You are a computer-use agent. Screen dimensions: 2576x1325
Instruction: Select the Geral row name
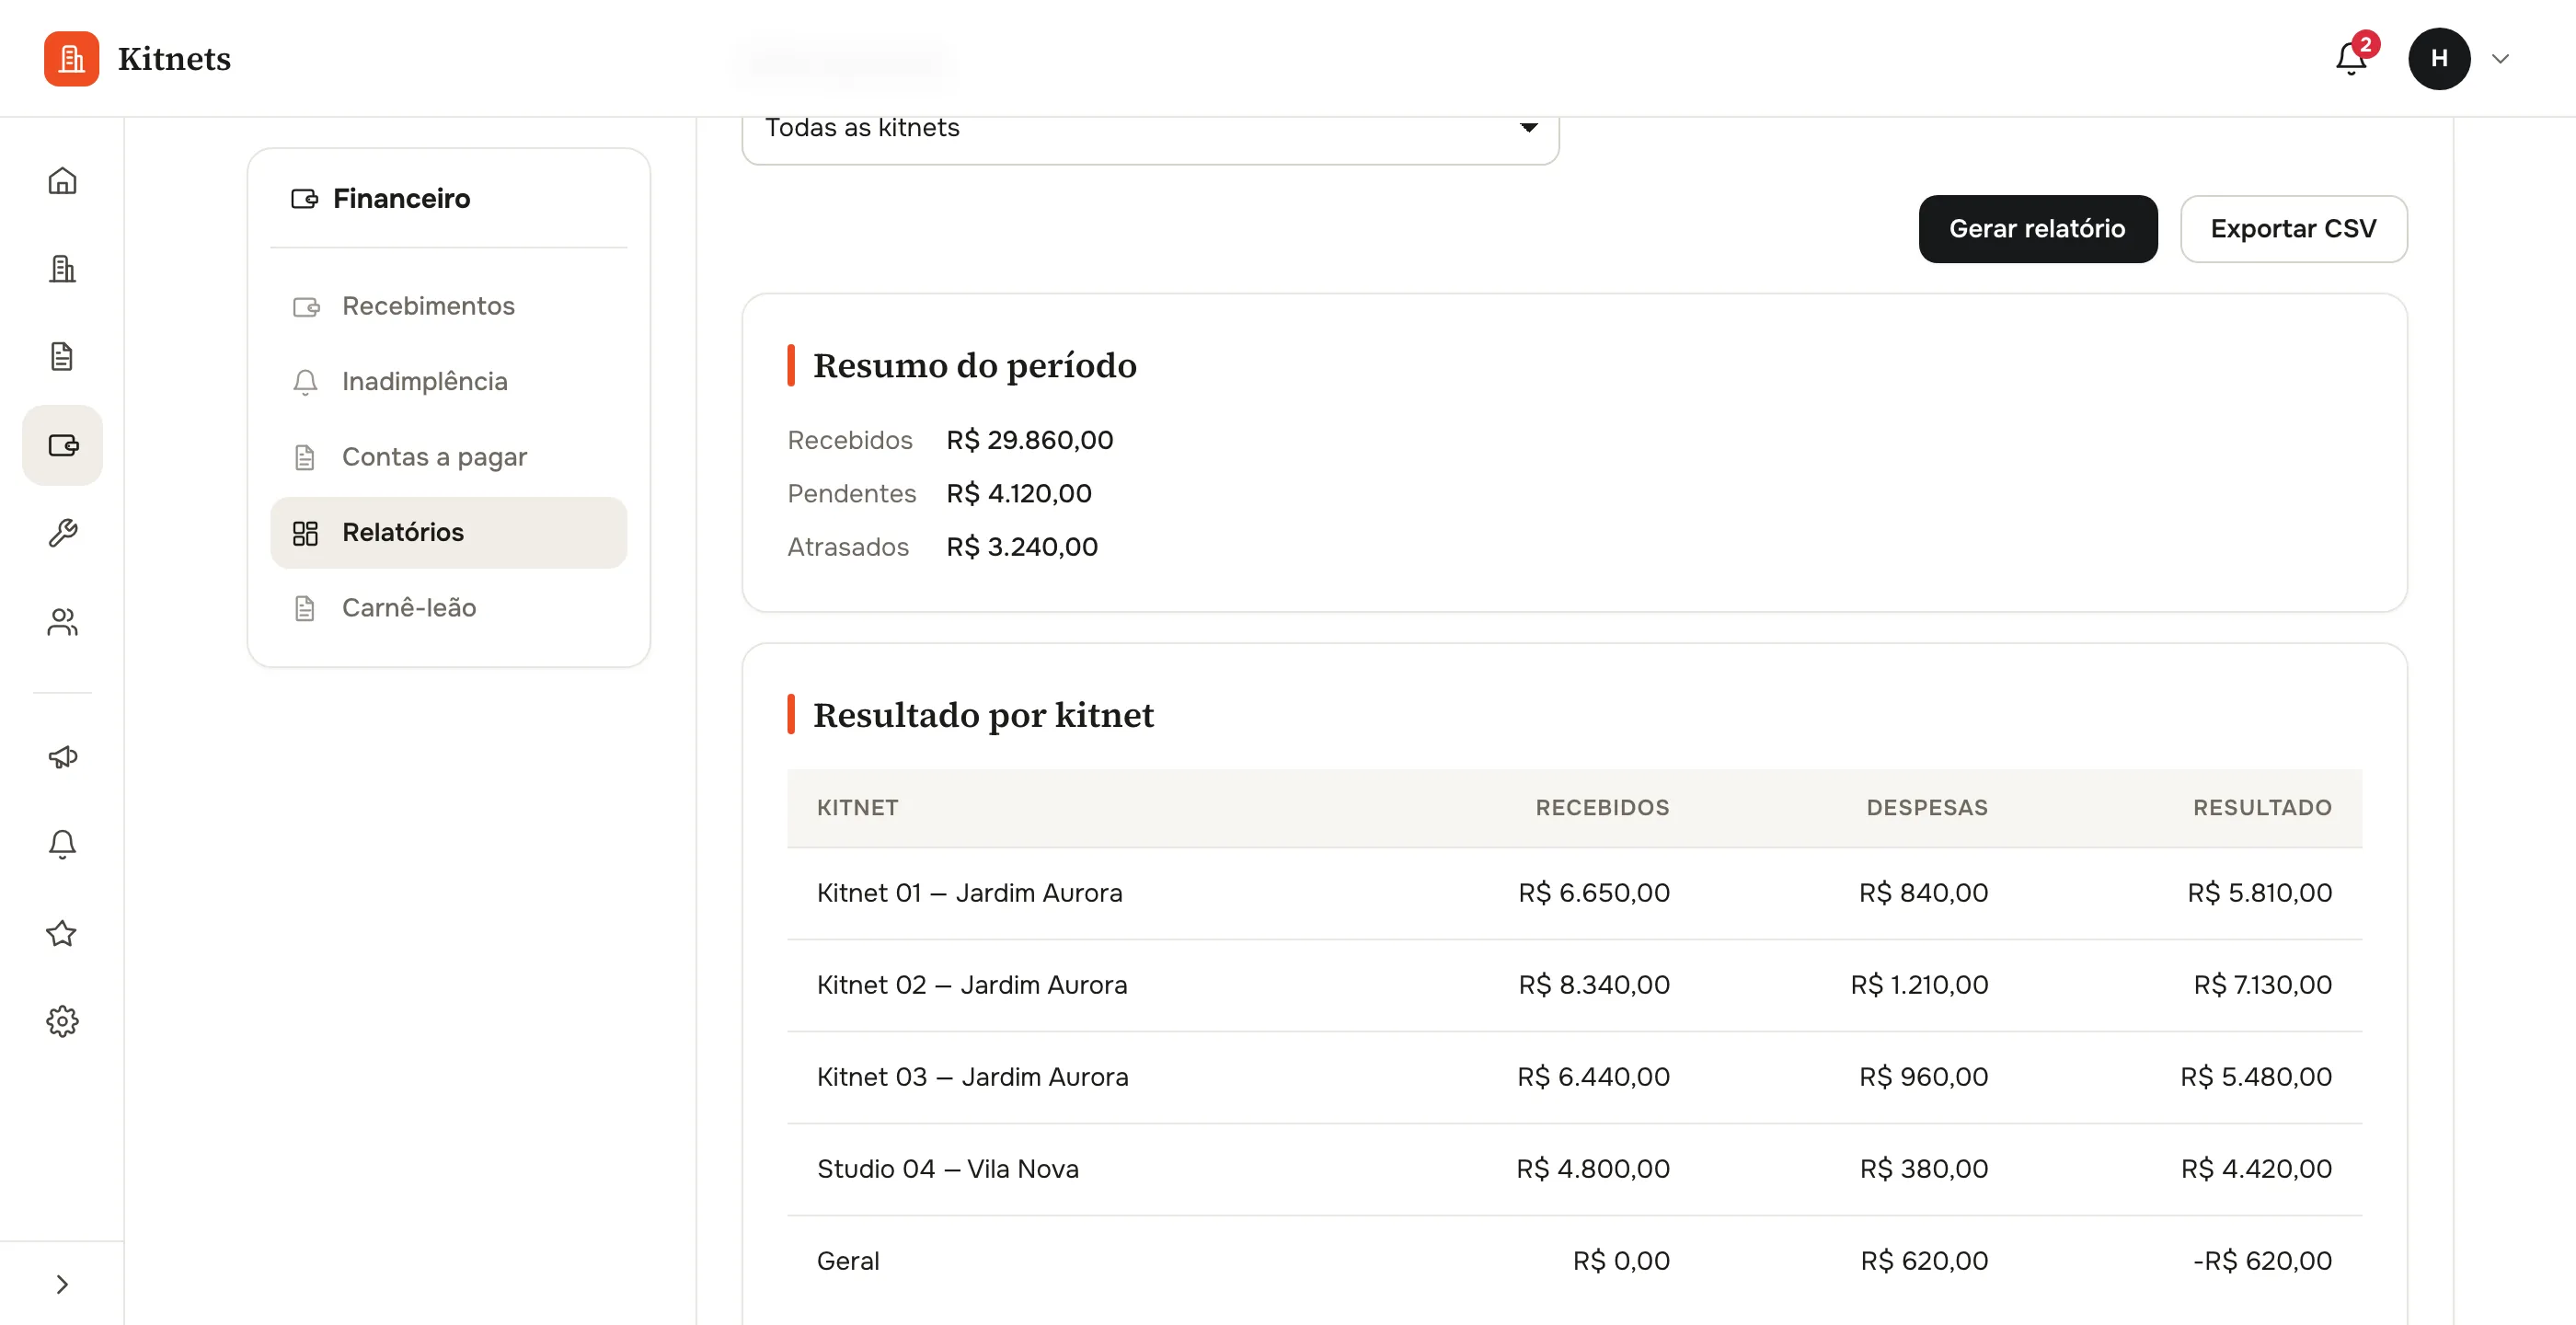tap(847, 1261)
